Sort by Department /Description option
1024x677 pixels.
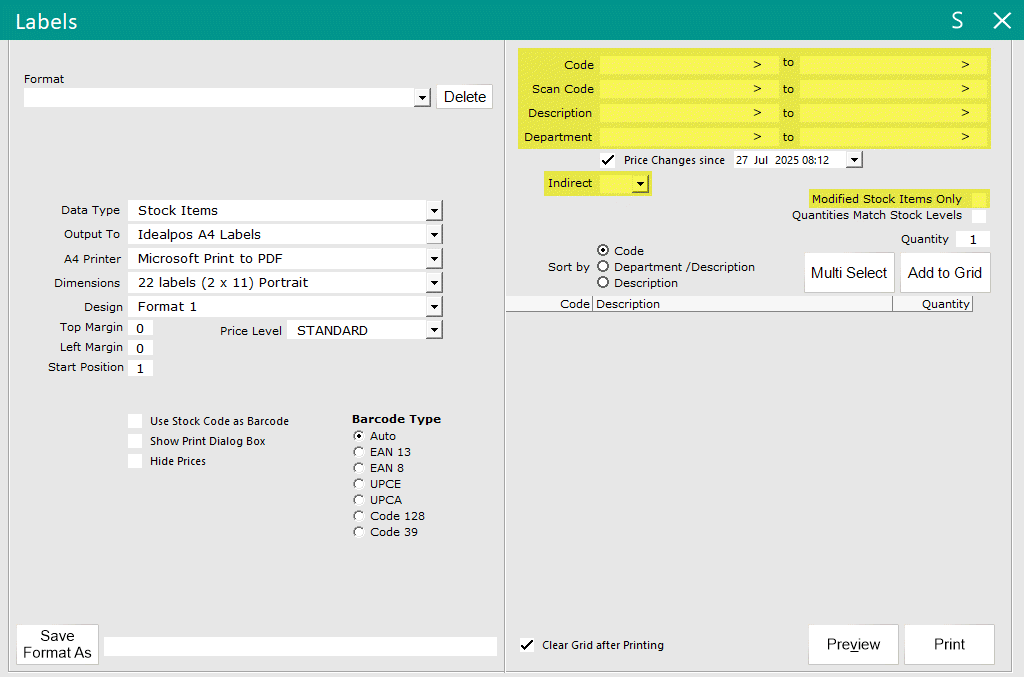point(603,266)
